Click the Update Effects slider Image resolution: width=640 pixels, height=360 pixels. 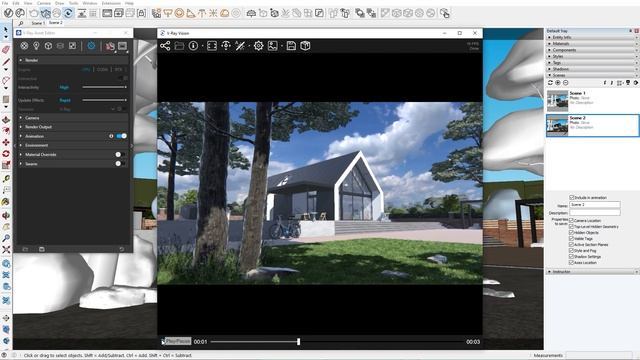click(104, 100)
